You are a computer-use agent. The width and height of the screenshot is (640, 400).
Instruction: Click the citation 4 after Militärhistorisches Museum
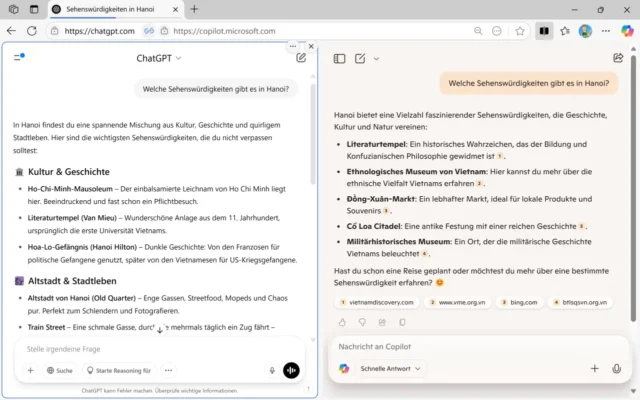click(424, 254)
